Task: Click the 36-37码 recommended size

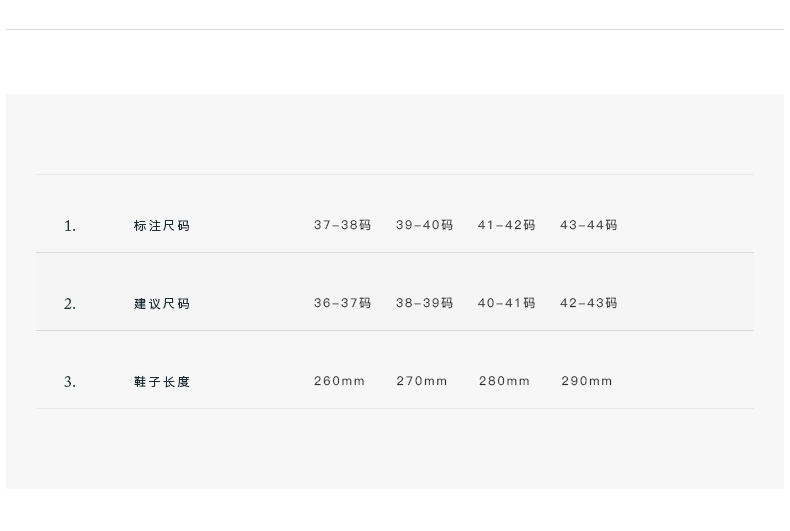Action: [x=342, y=303]
